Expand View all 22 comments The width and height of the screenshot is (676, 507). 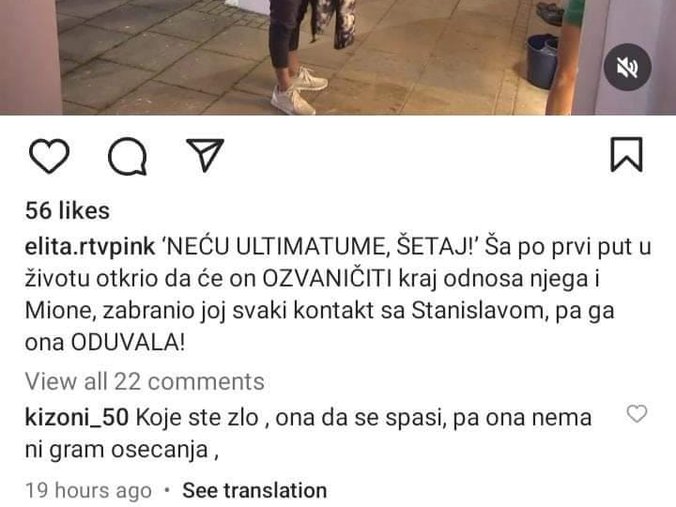click(x=144, y=382)
